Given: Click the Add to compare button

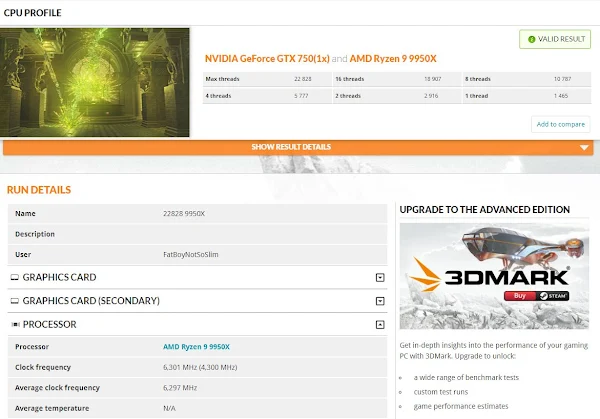Looking at the screenshot, I should coord(561,124).
